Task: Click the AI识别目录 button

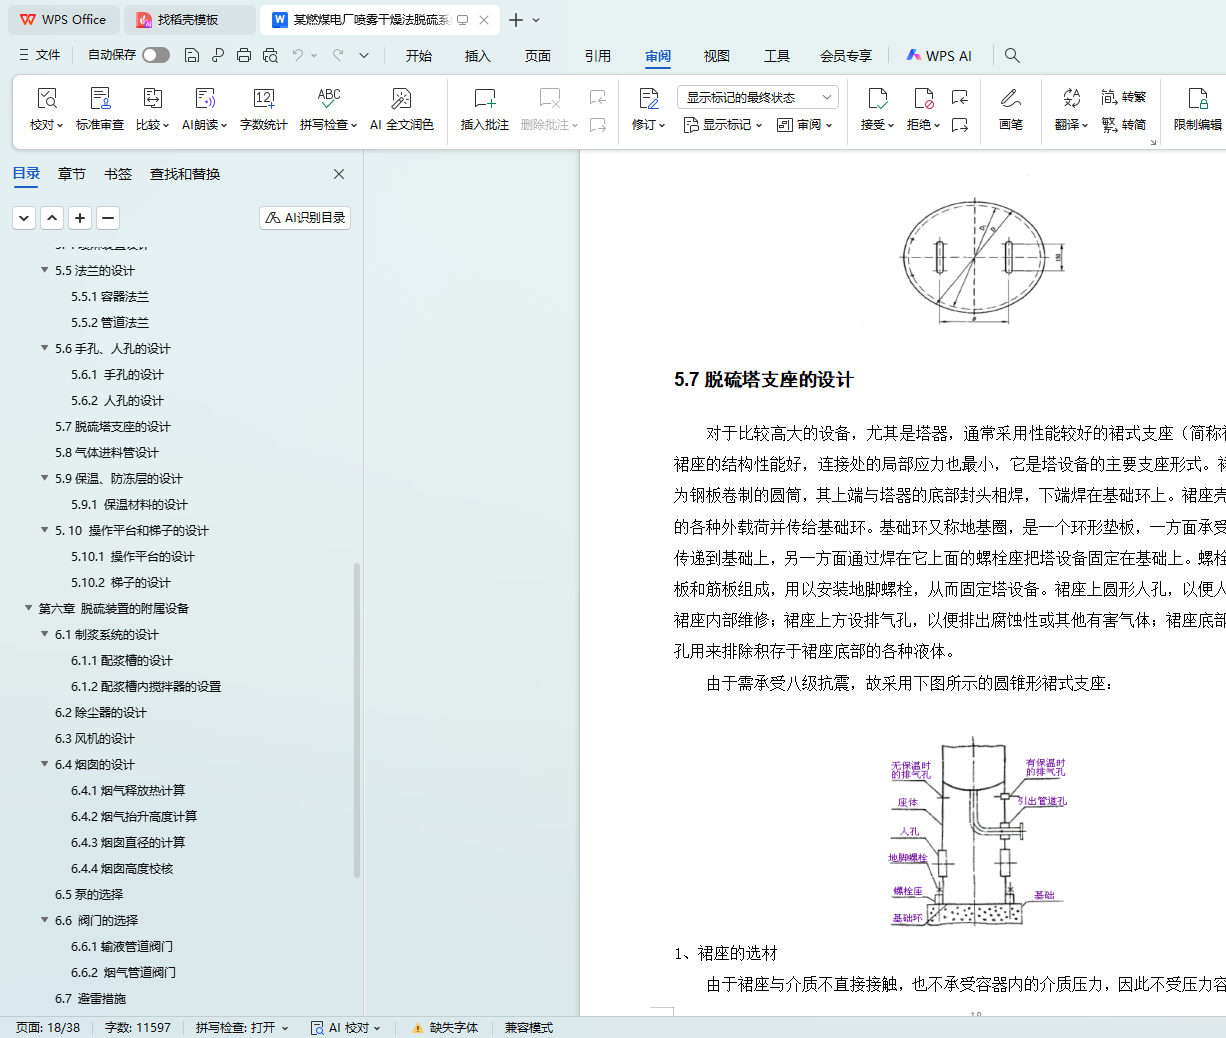Action: click(x=305, y=218)
